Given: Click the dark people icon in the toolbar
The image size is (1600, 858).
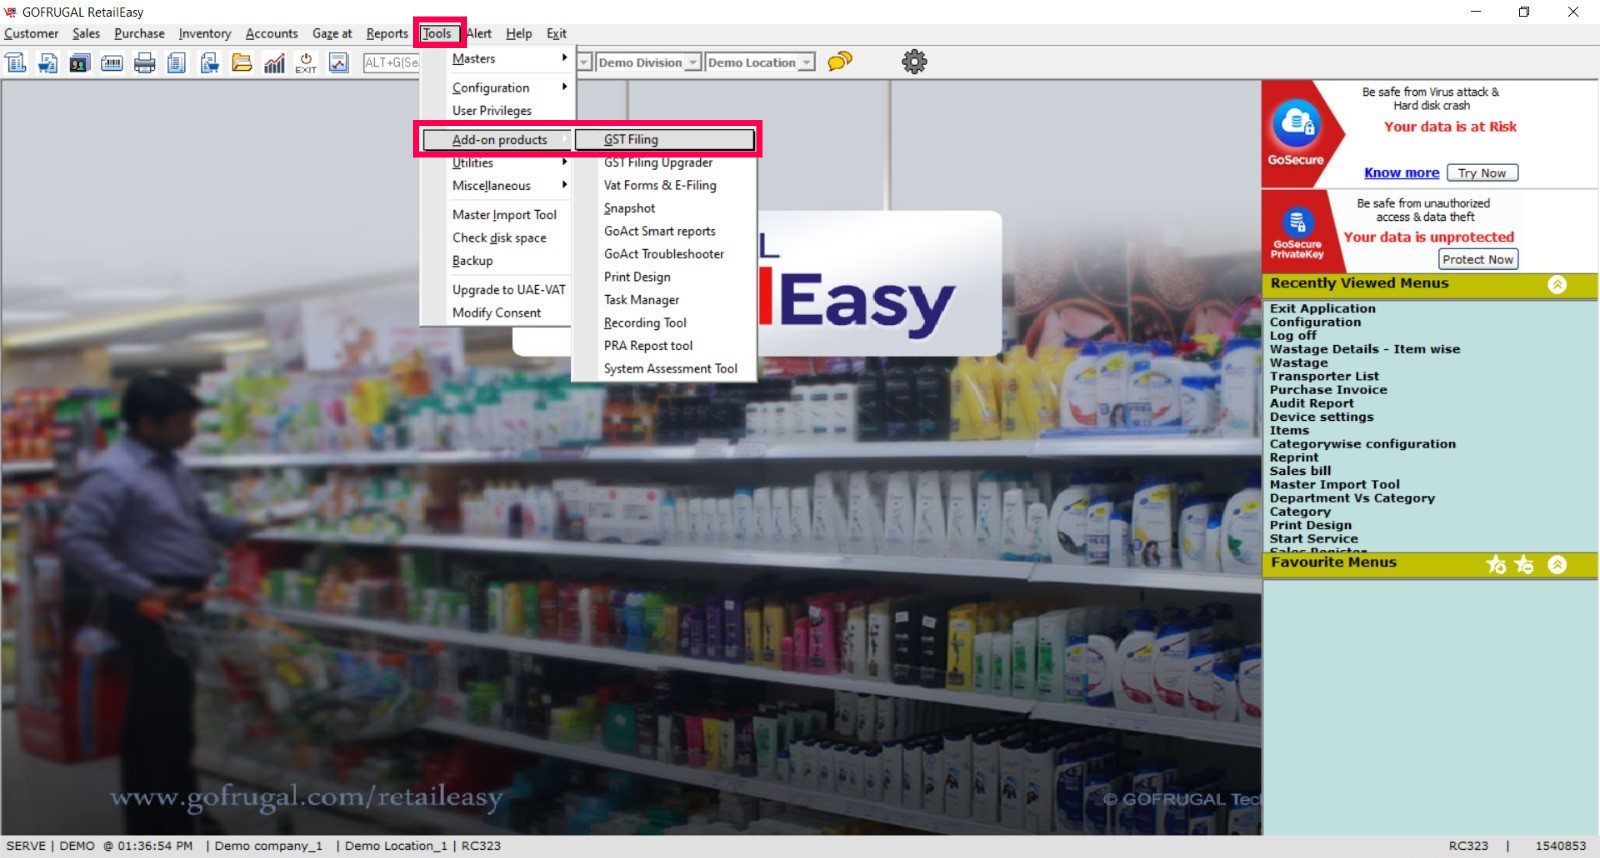Looking at the screenshot, I should pyautogui.click(x=80, y=63).
